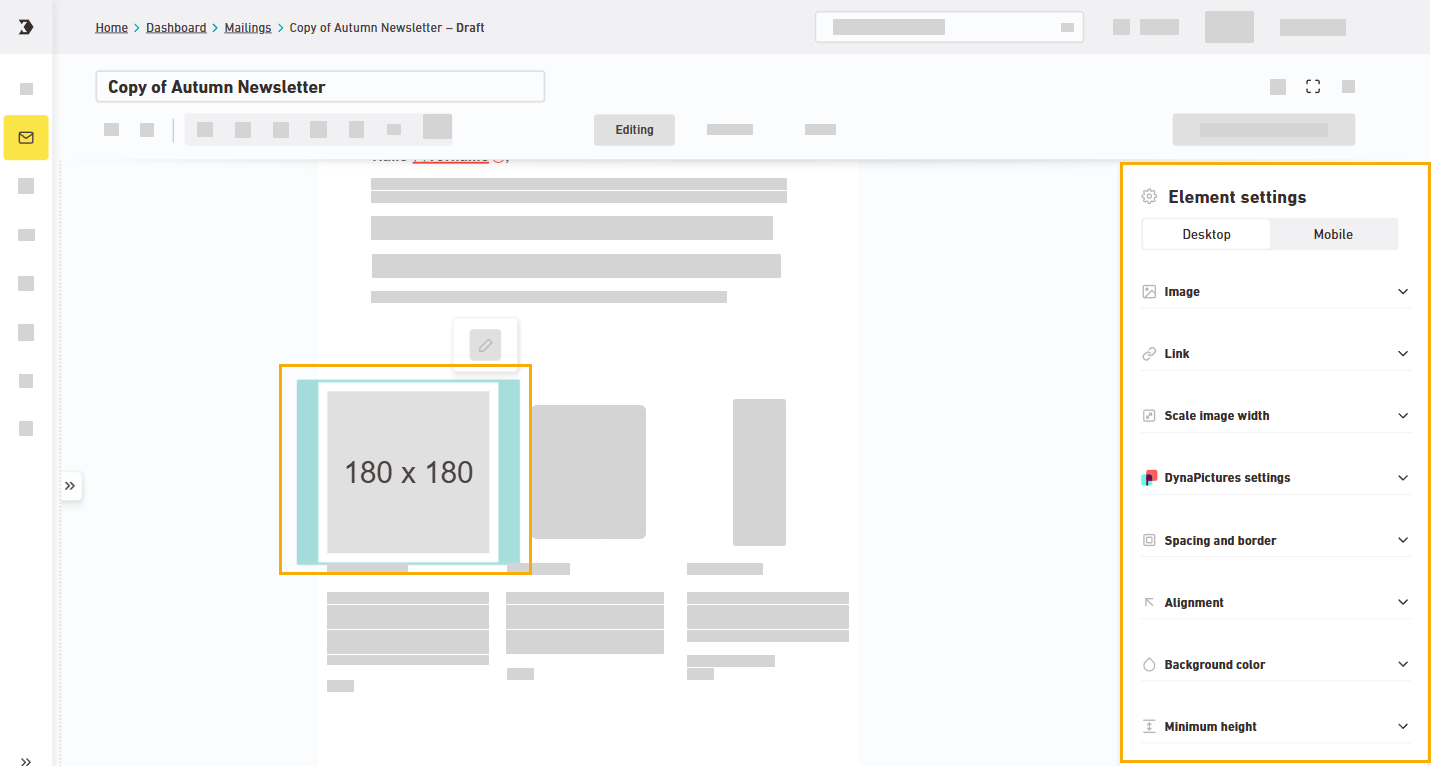The width and height of the screenshot is (1431, 766).
Task: Expand the Link settings section
Action: (1276, 354)
